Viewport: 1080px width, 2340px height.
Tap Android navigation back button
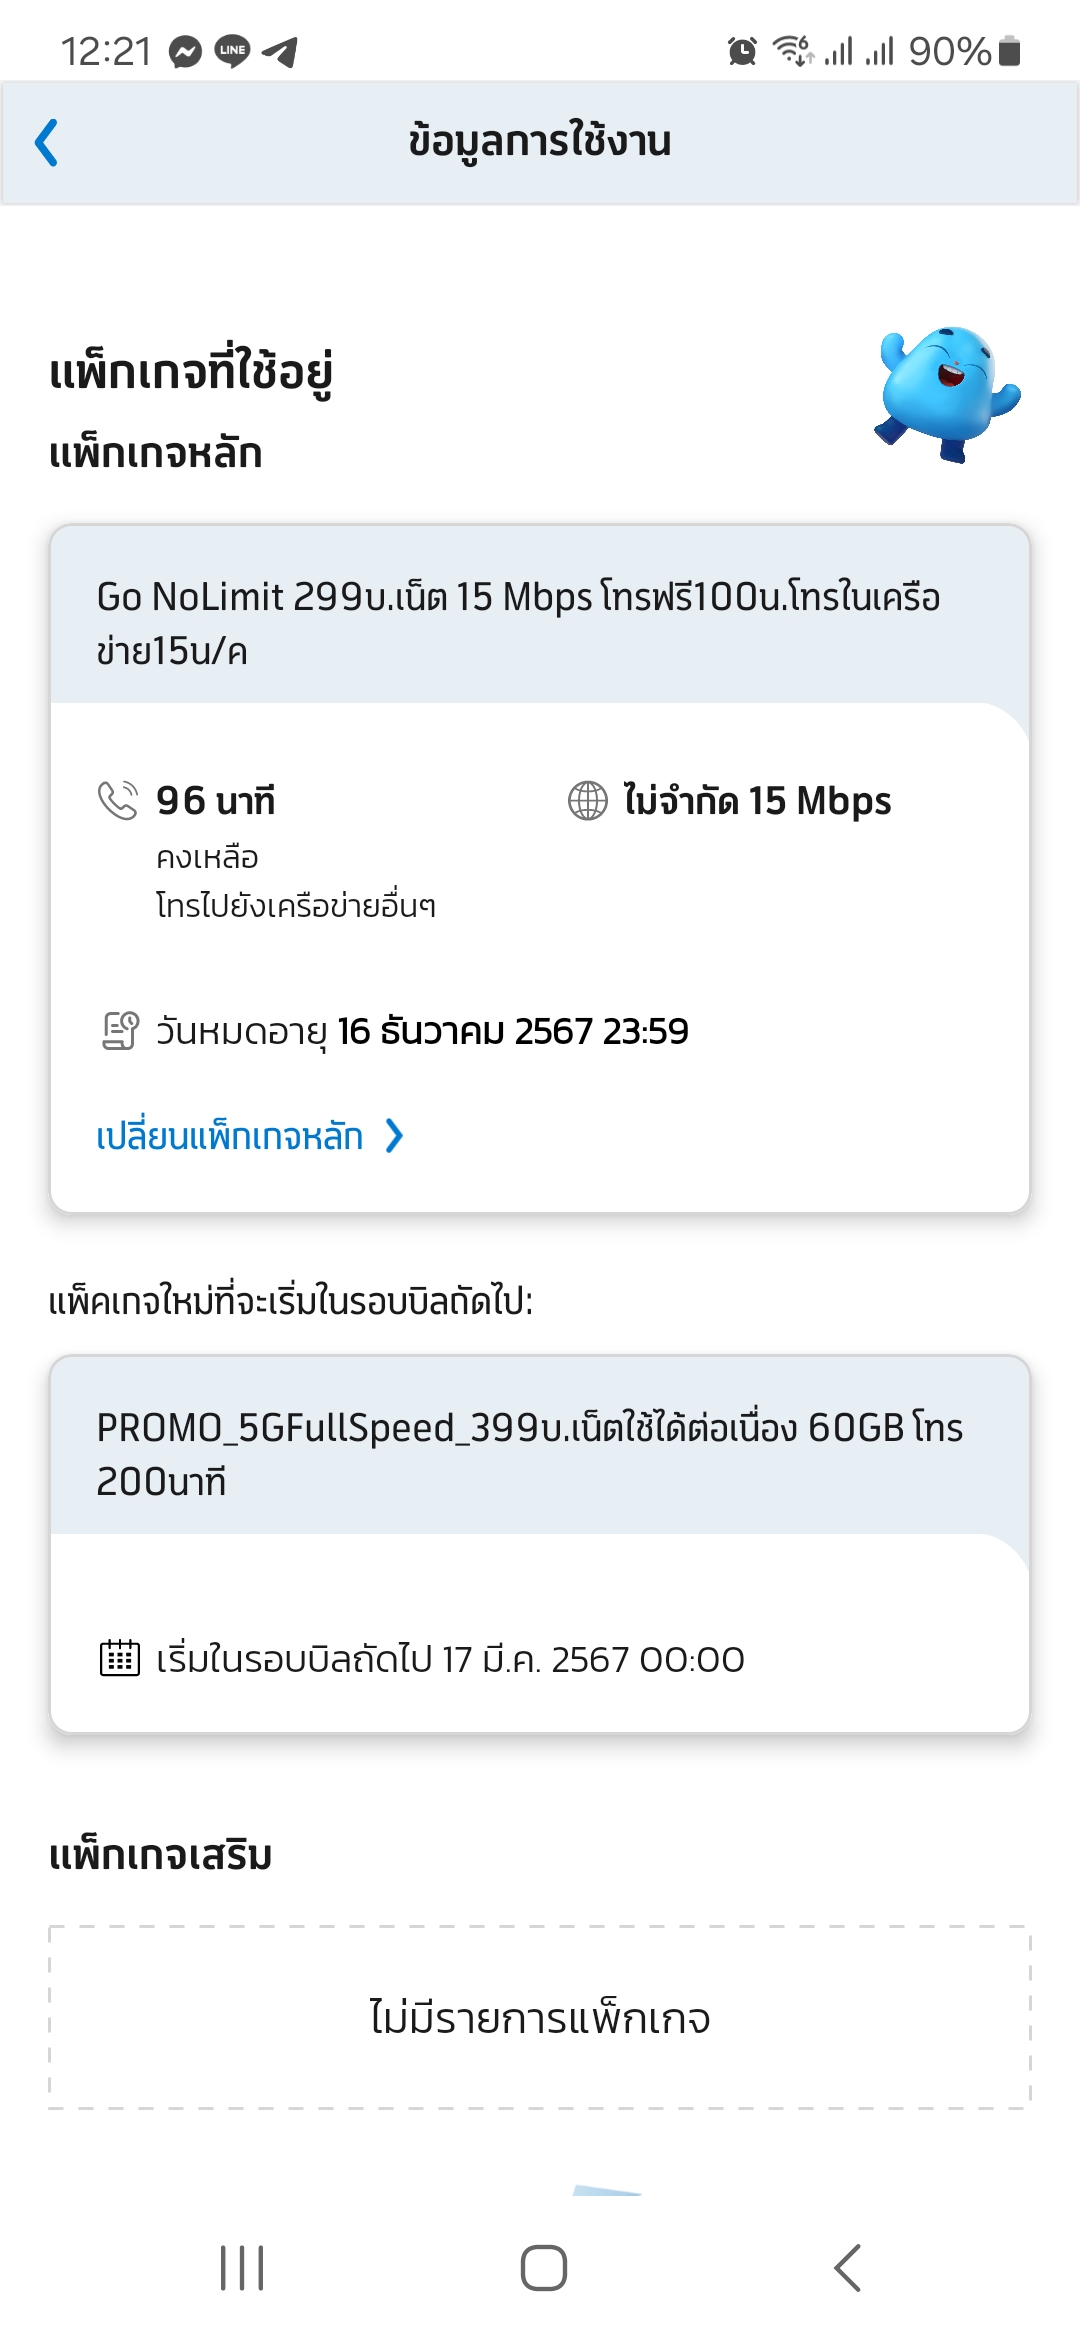coord(847,2267)
